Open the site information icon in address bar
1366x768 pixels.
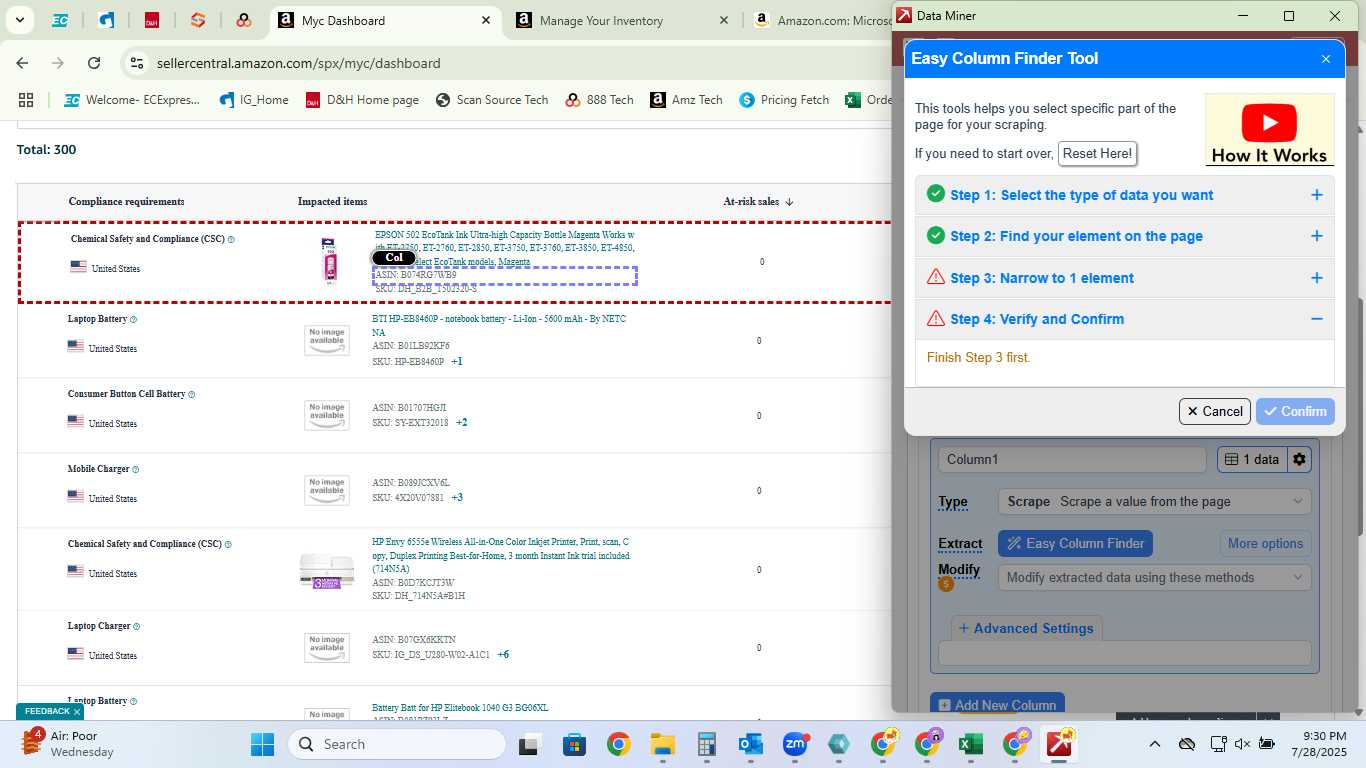[x=137, y=63]
